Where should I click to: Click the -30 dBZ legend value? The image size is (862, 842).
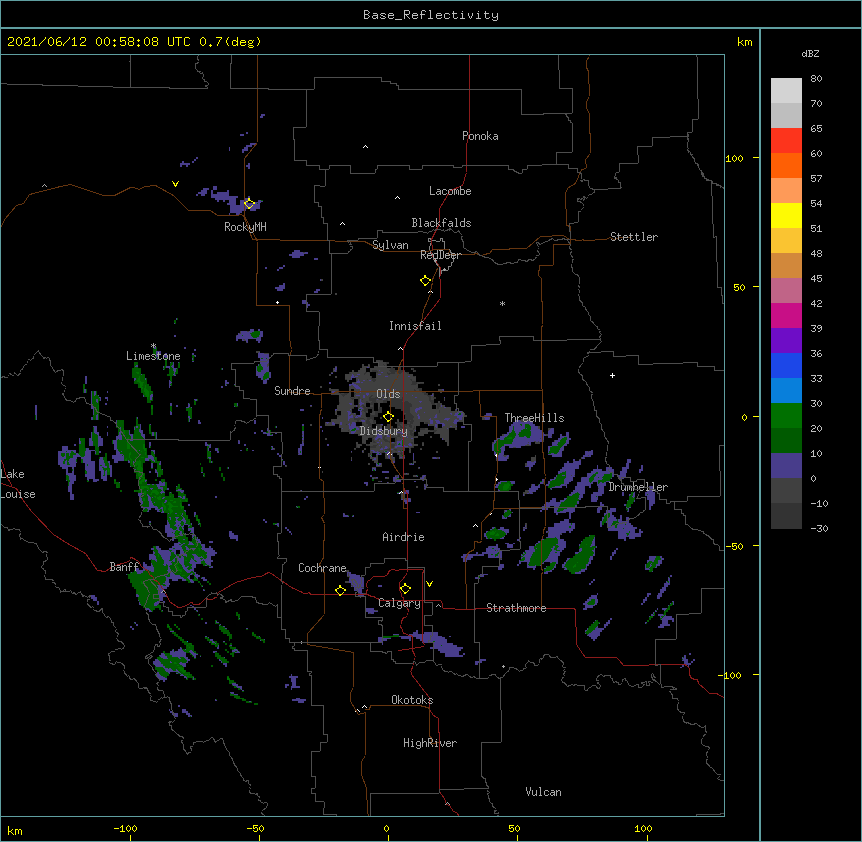(819, 528)
